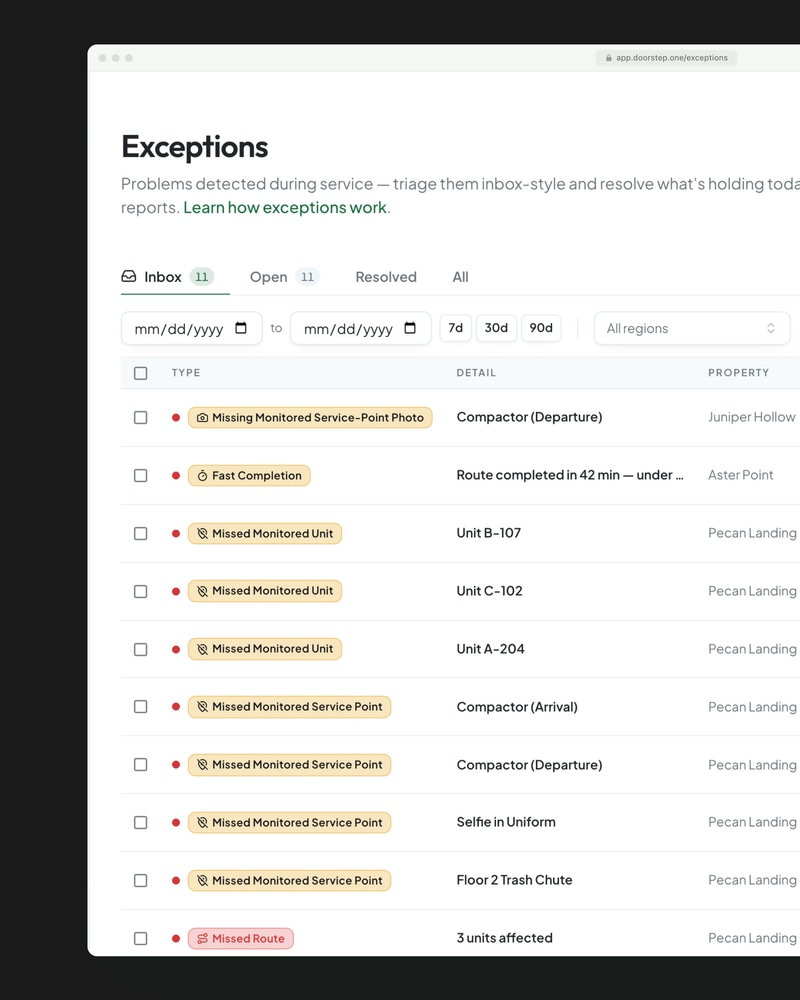
Task: Filter to the last 90d
Action: (x=541, y=328)
